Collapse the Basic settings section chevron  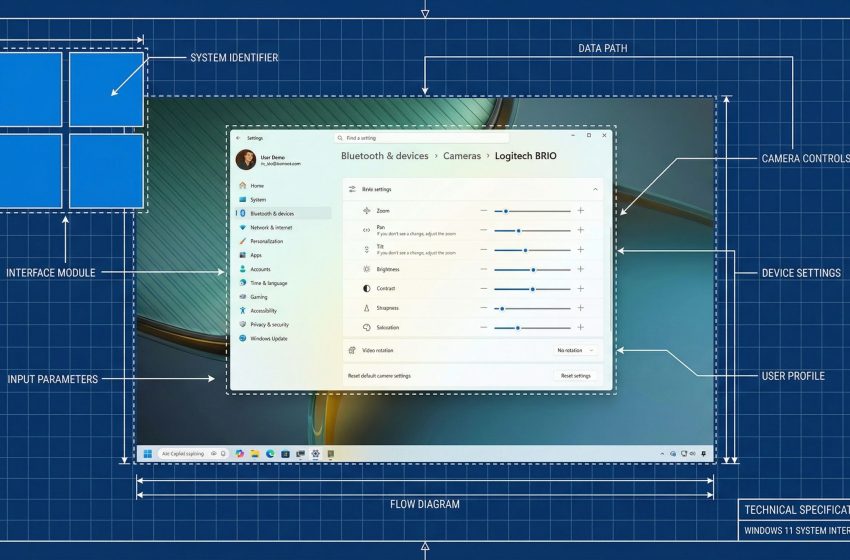pyautogui.click(x=595, y=189)
